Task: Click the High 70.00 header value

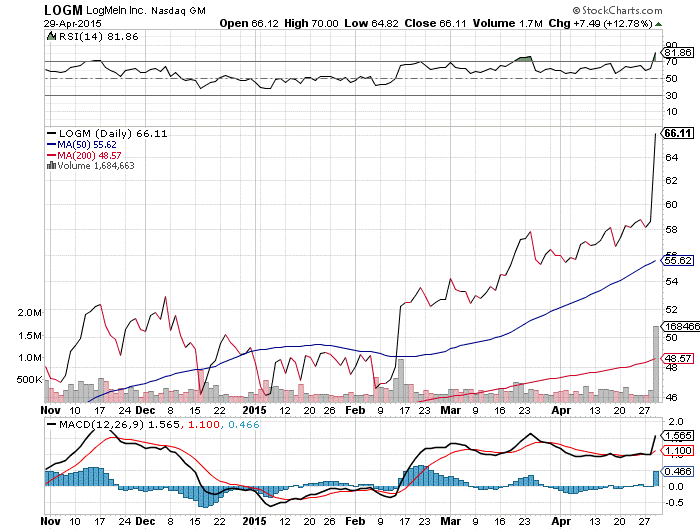Action: coord(311,23)
